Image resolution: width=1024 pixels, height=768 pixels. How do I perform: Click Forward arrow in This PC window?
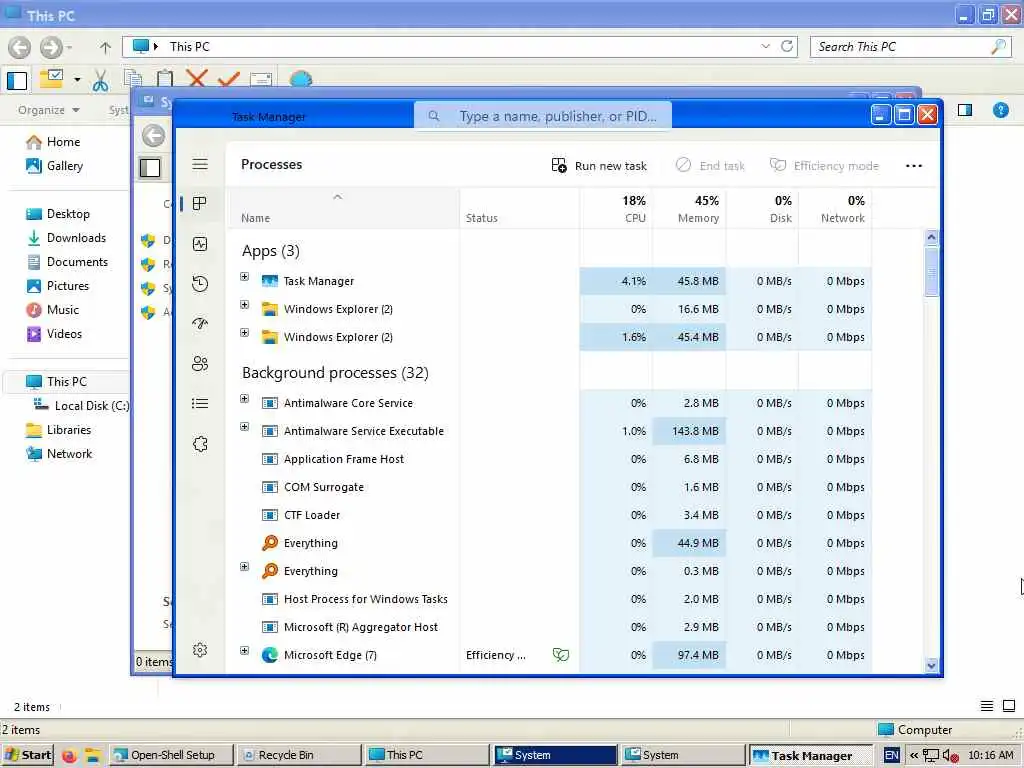coord(50,47)
